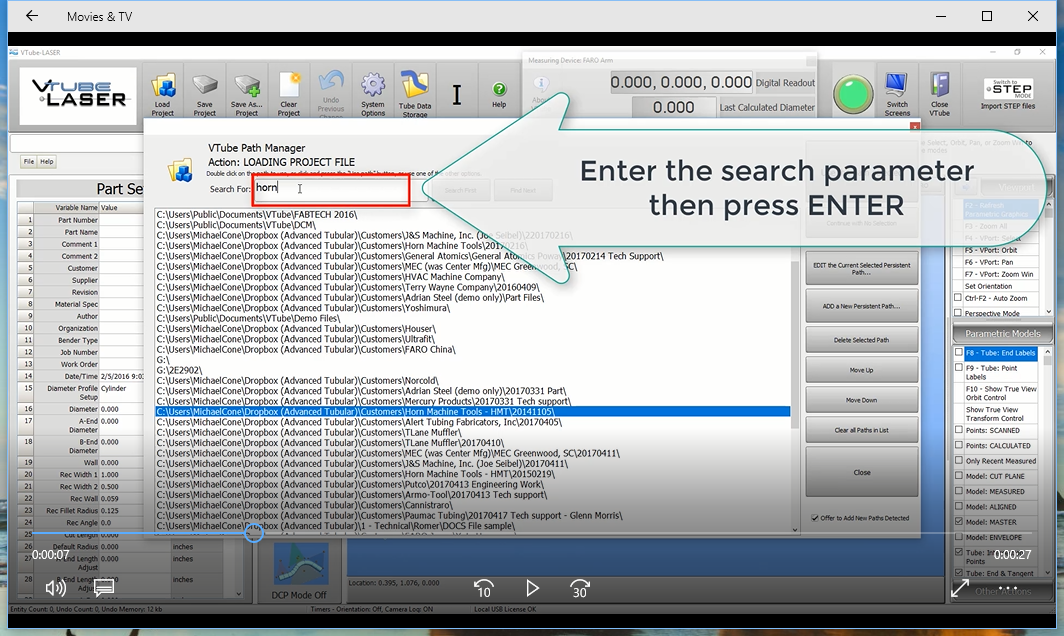The image size is (1064, 636).
Task: Collapse the Parametric Models panel header
Action: [x=1002, y=333]
